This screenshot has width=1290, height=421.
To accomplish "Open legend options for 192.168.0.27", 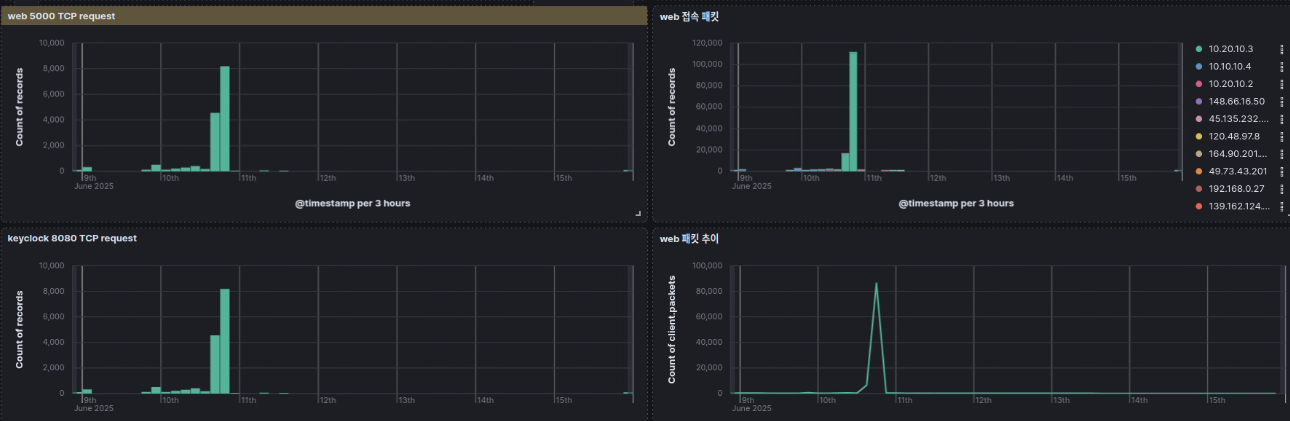I will pos(1281,189).
